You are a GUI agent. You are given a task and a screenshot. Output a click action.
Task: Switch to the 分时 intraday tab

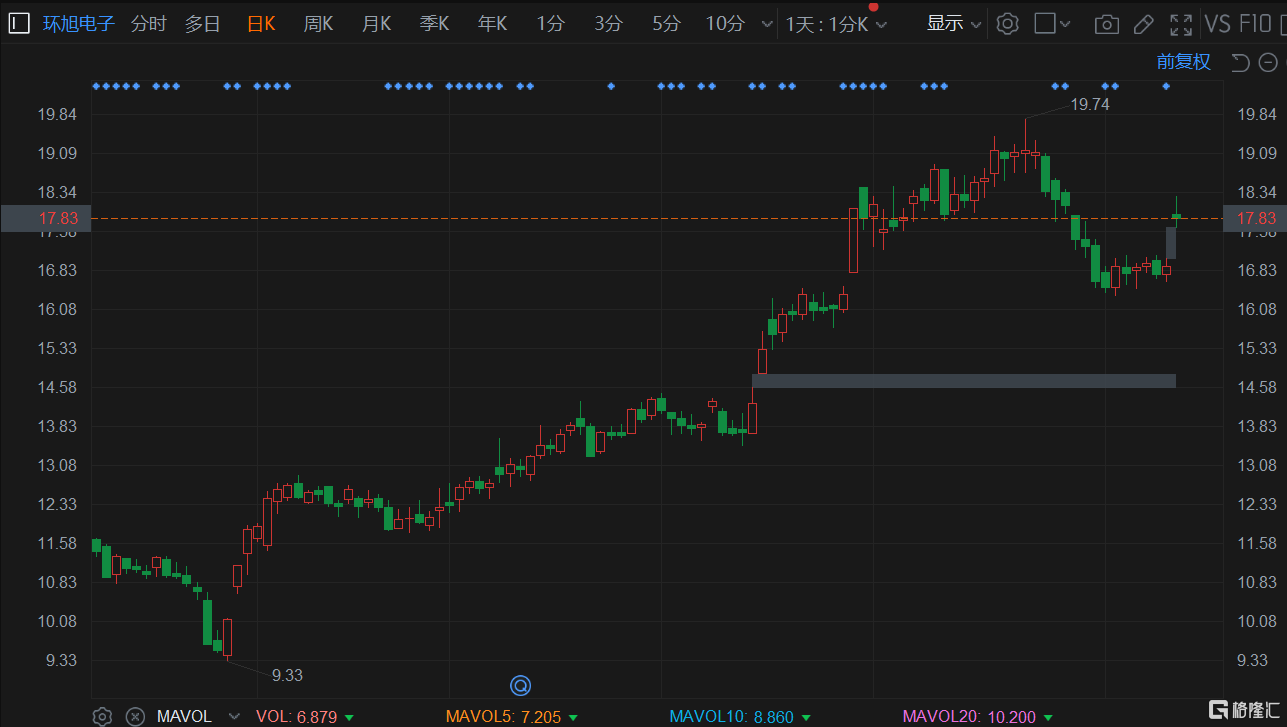(149, 24)
